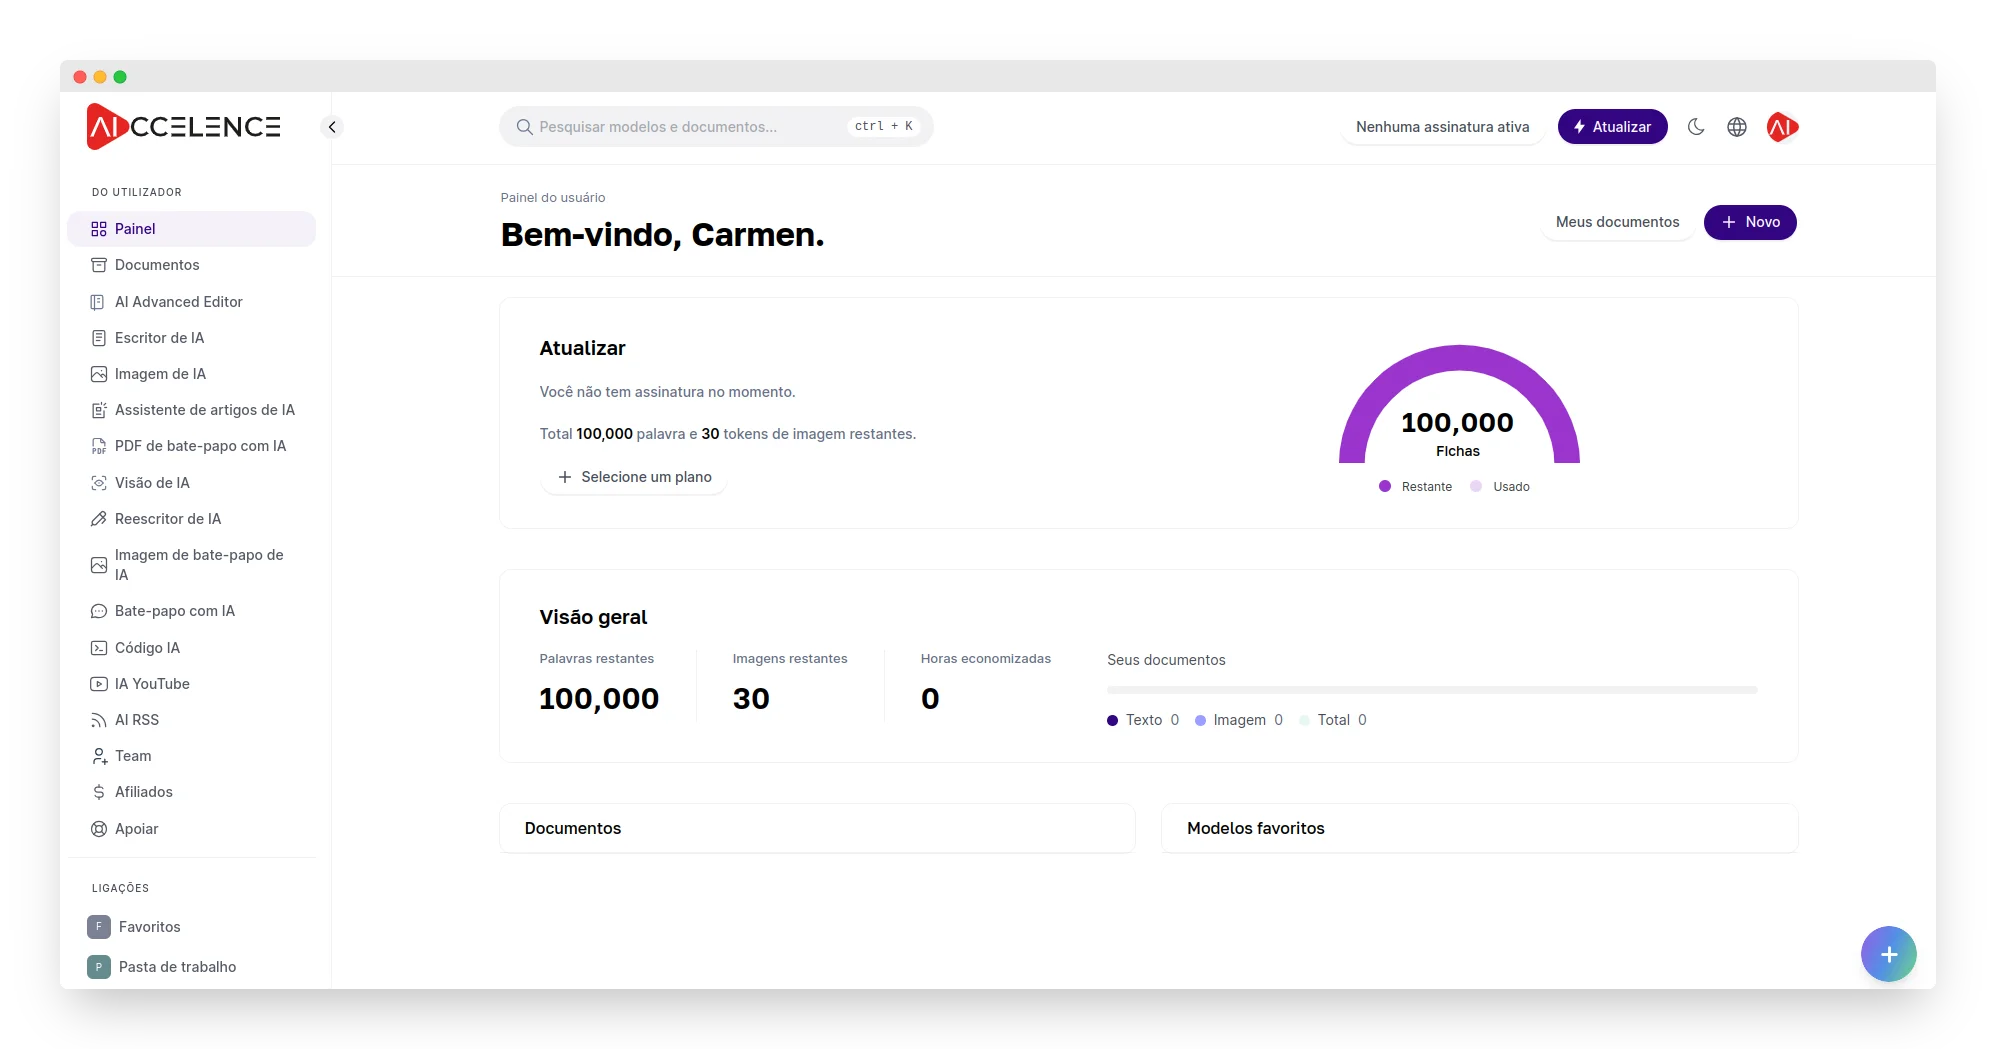Toggle the Restante legend in tokens chart

pyautogui.click(x=1415, y=487)
